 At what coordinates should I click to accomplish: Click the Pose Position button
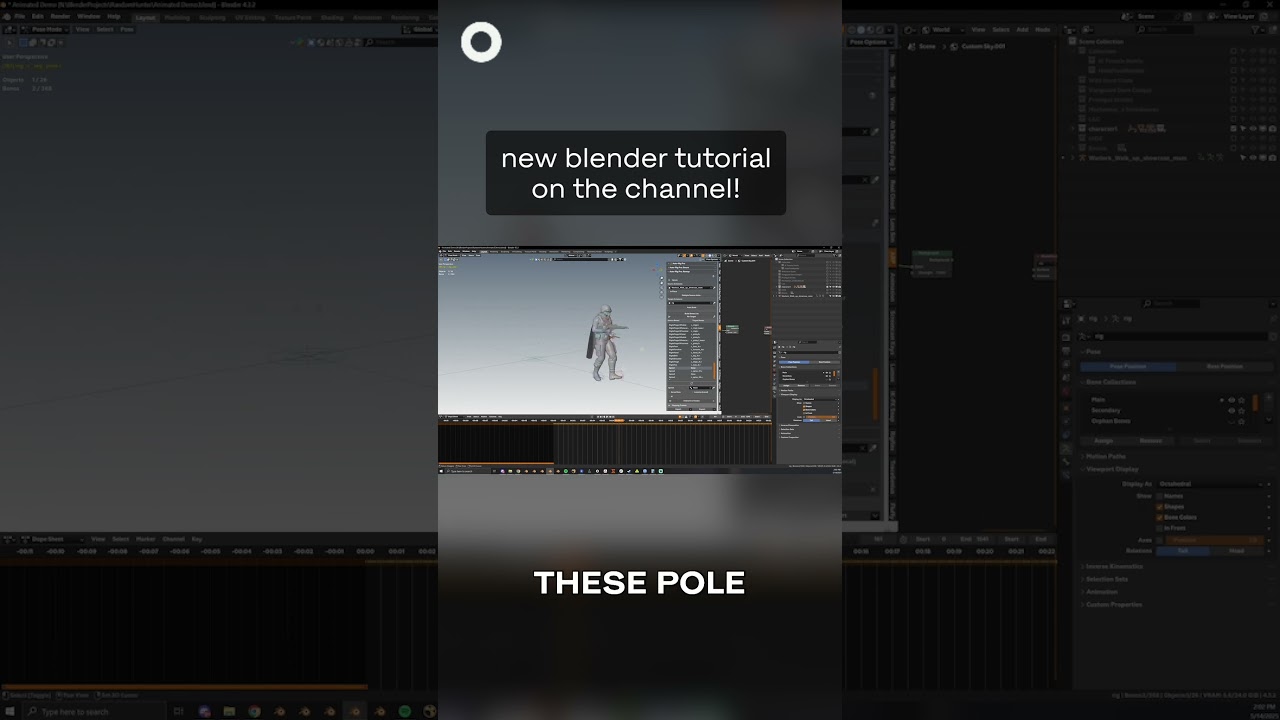[1128, 366]
